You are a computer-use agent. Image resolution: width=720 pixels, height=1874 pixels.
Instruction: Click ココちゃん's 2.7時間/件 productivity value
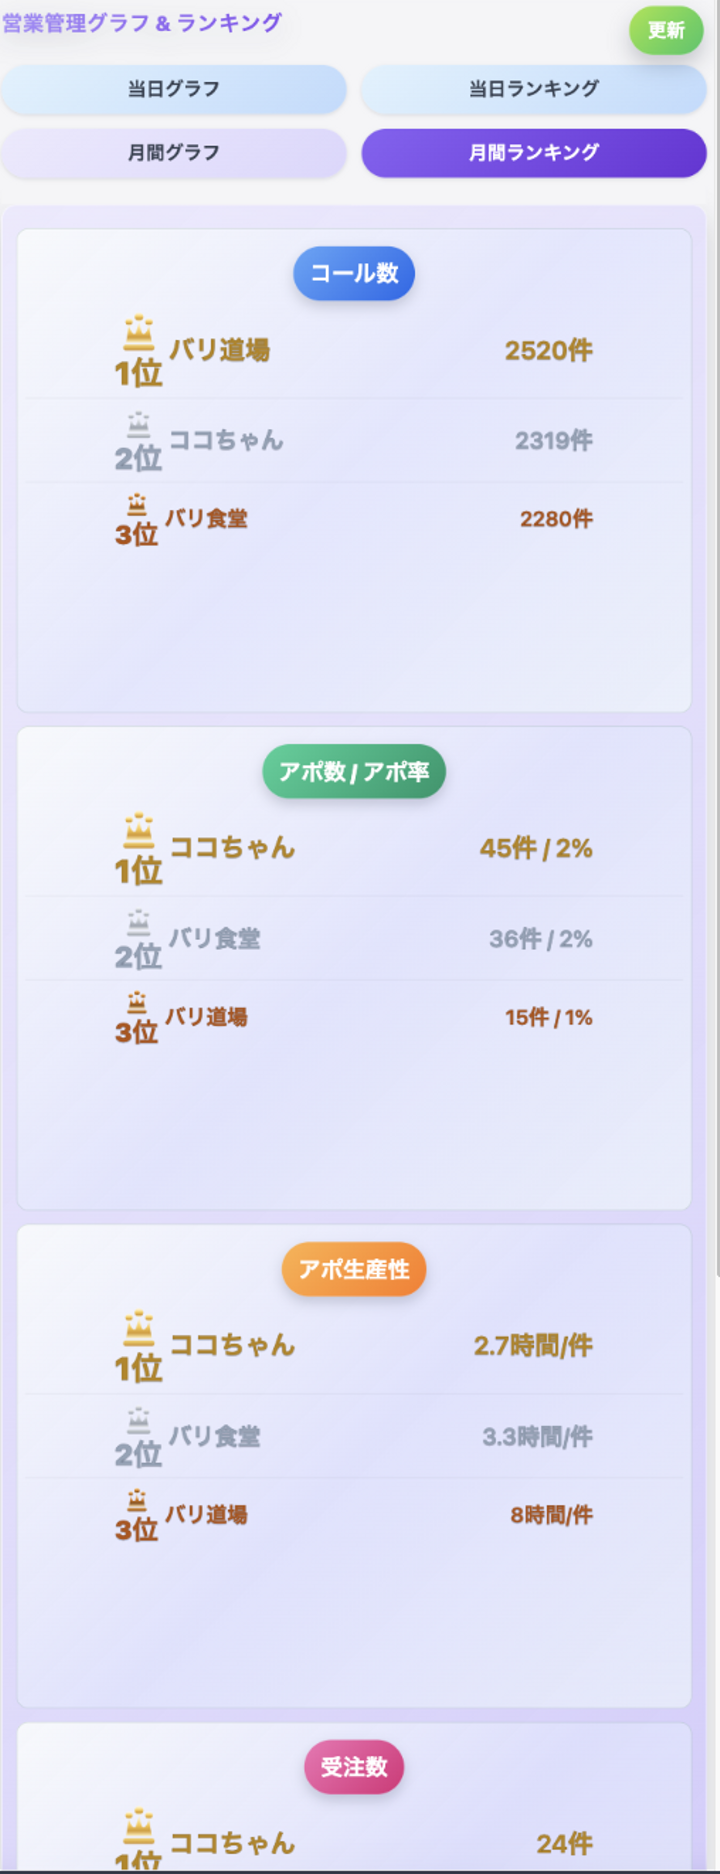click(x=533, y=1346)
